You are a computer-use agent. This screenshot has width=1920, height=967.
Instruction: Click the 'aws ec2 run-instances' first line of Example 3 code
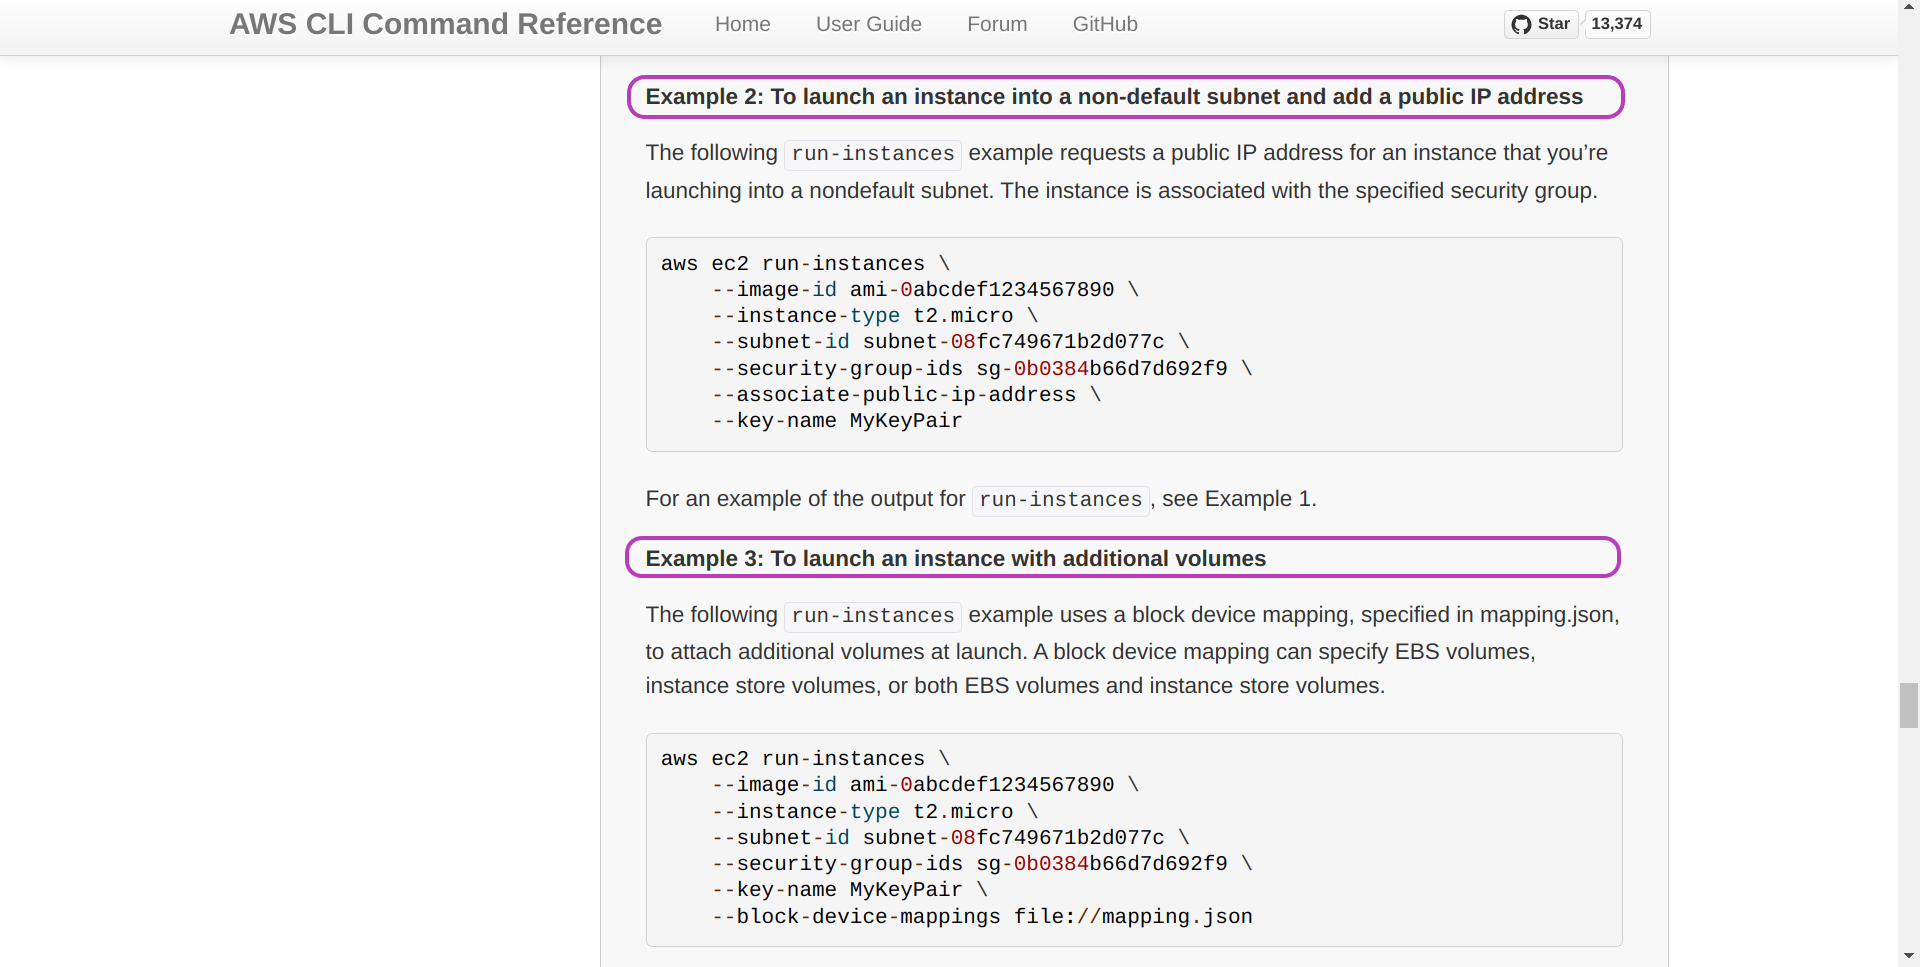pos(805,759)
